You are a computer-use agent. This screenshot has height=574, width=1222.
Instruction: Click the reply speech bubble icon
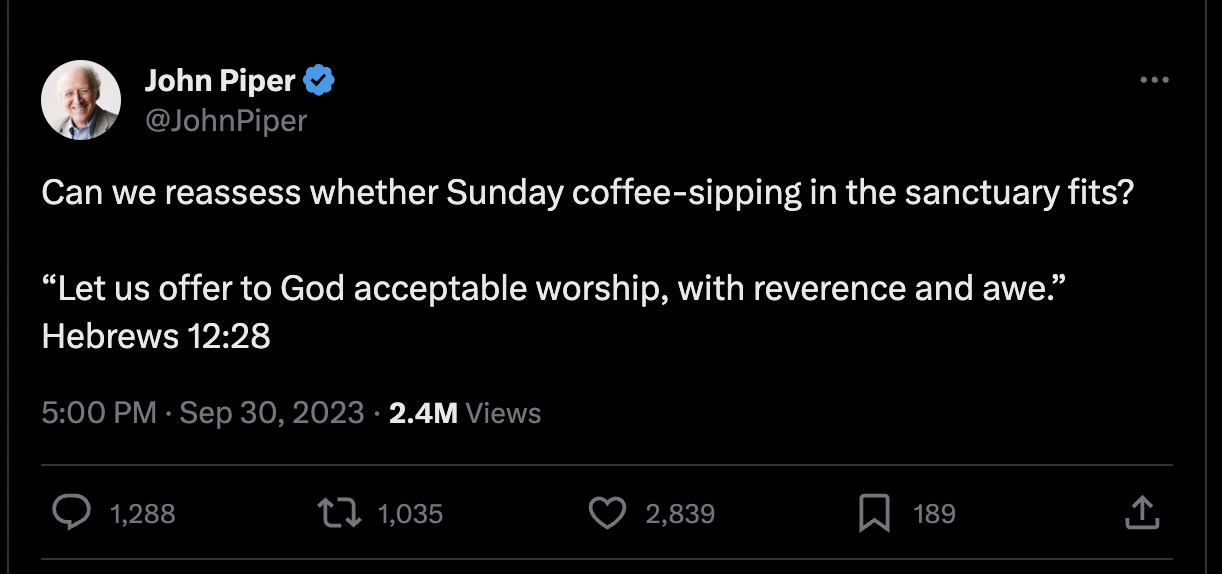(x=70, y=514)
